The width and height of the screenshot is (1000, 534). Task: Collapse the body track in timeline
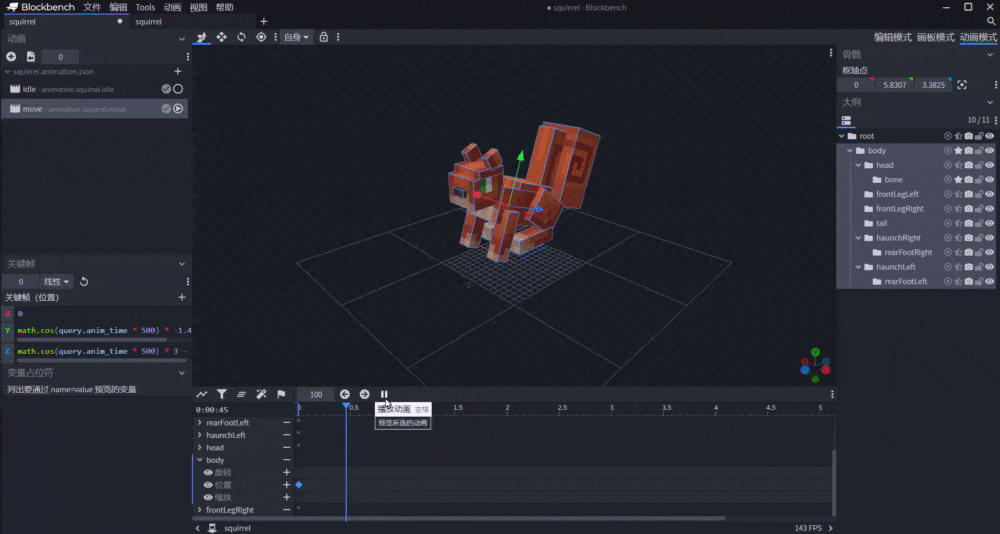pos(200,460)
